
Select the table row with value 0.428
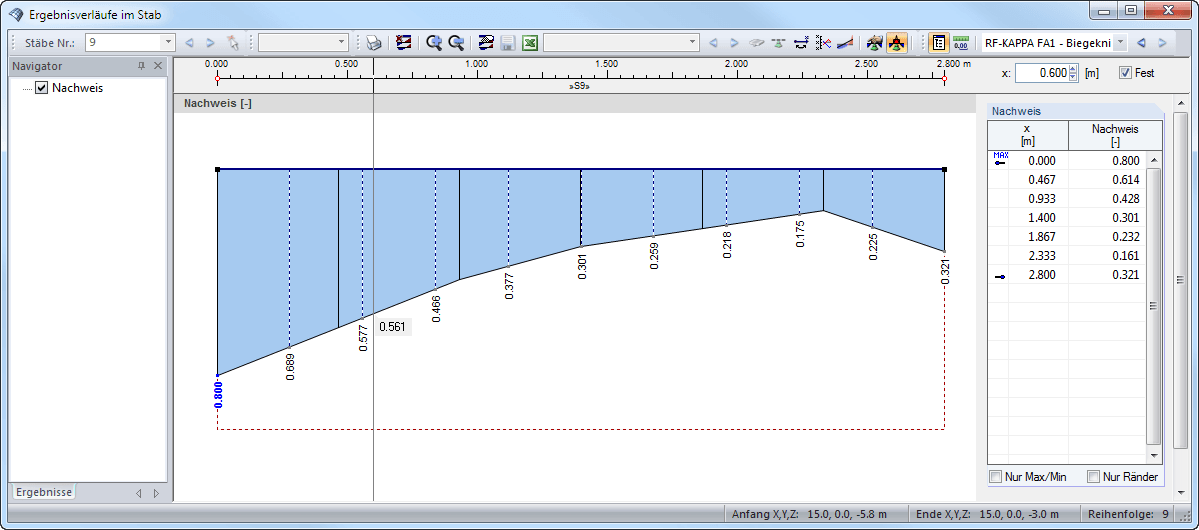(1067, 199)
